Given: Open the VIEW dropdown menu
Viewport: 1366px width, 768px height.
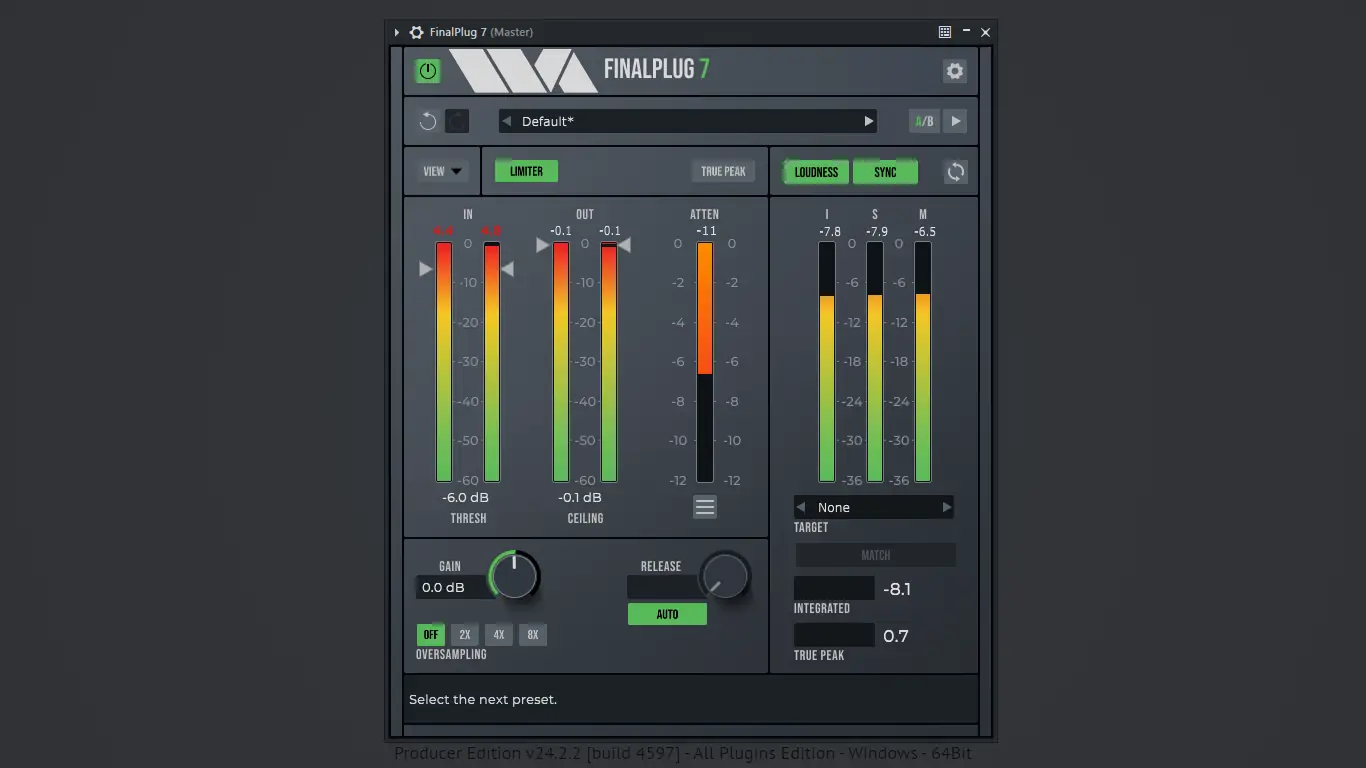Looking at the screenshot, I should pyautogui.click(x=442, y=171).
